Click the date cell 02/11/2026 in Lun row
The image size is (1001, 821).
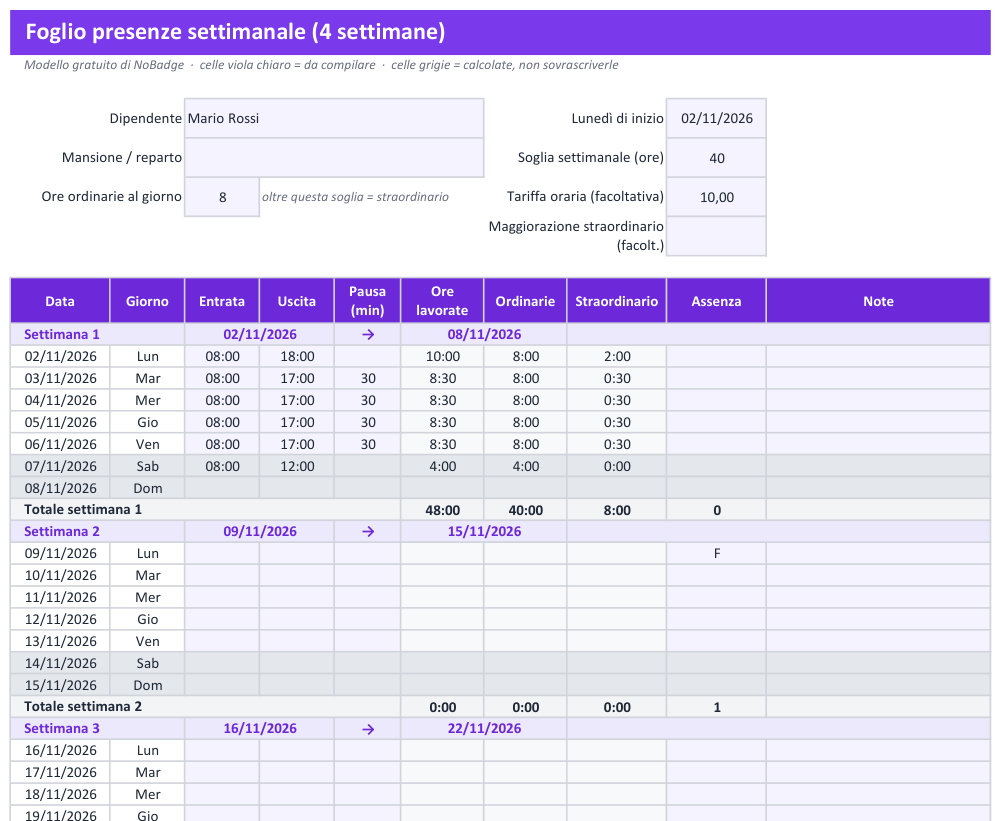click(x=60, y=356)
